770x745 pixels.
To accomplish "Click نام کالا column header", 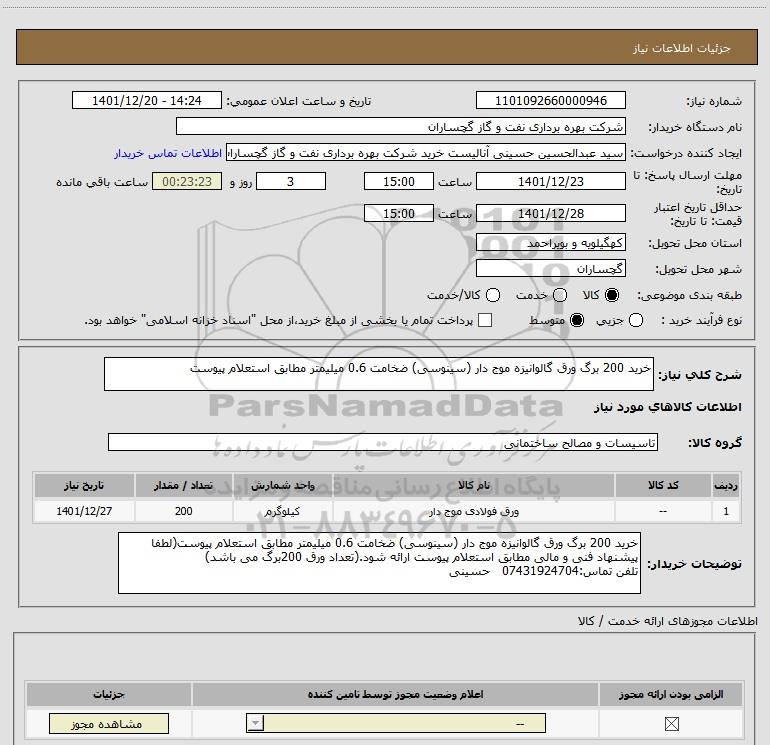I will 473,486.
